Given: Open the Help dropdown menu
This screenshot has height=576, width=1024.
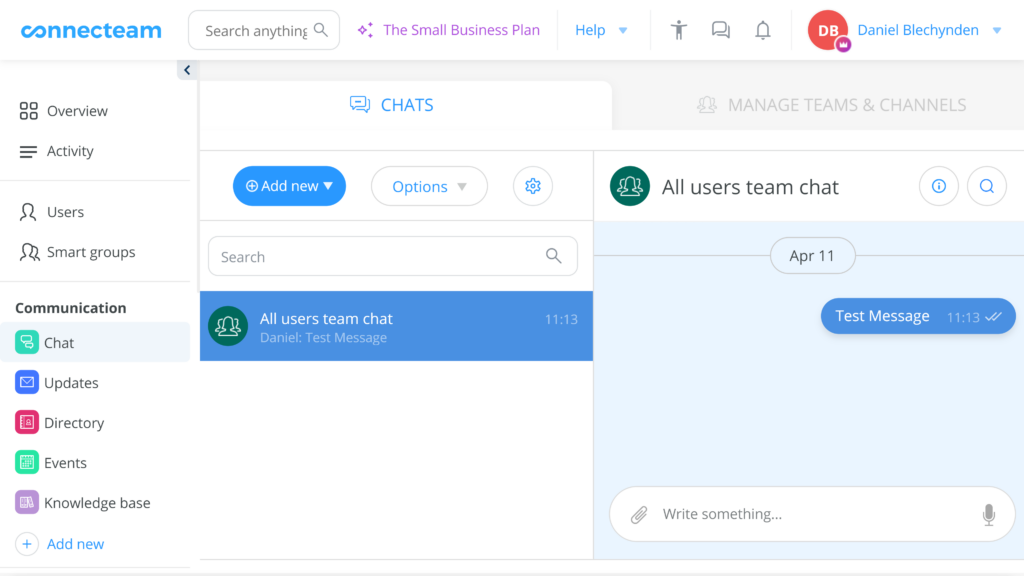Looking at the screenshot, I should coord(601,30).
